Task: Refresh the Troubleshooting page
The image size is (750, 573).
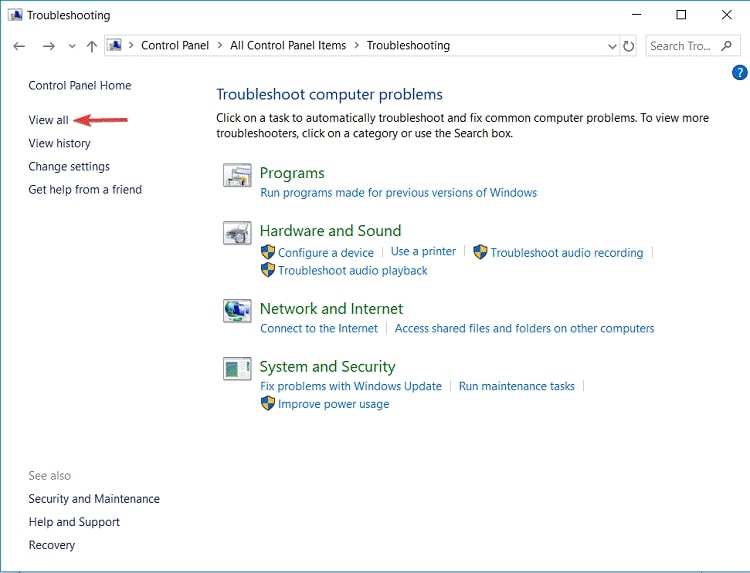Action: 629,46
